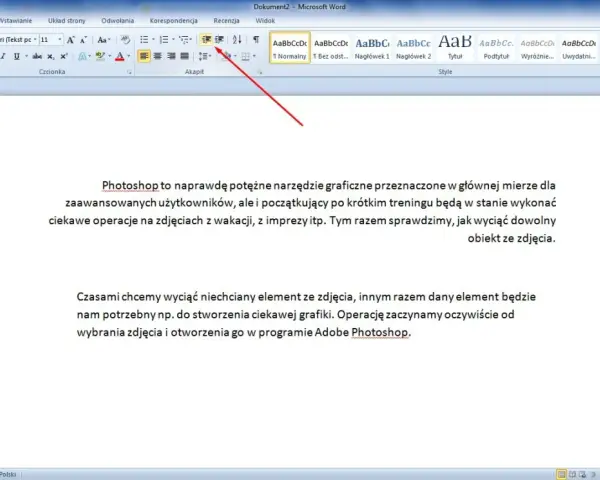The width and height of the screenshot is (600, 480).
Task: Open the Akapit dialog launcher
Action: [x=259, y=72]
